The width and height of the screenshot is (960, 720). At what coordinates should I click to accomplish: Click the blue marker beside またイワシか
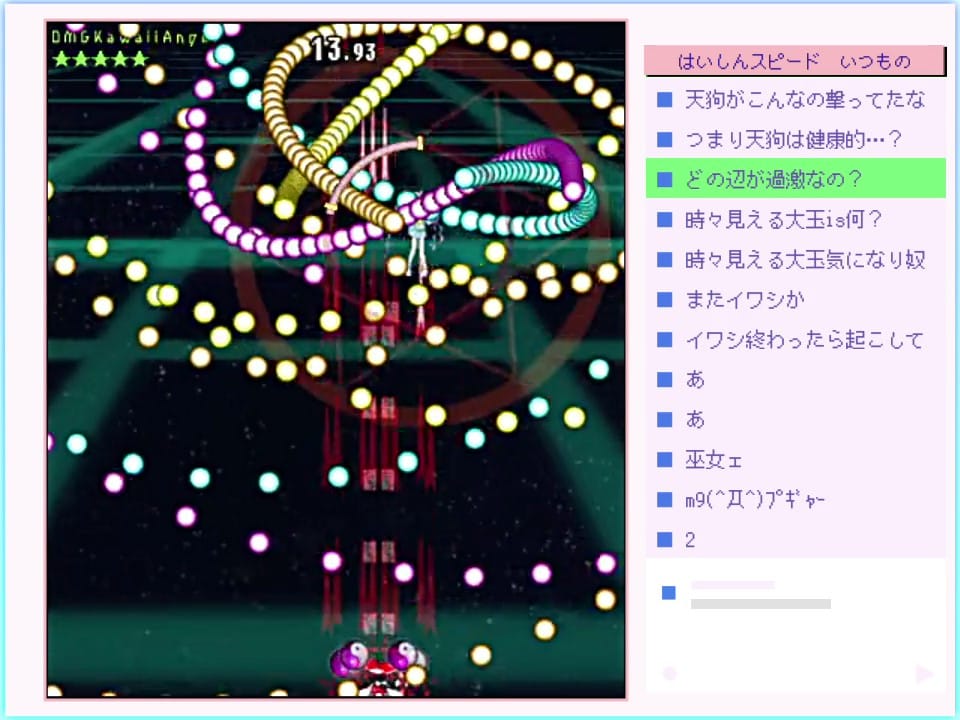[664, 300]
